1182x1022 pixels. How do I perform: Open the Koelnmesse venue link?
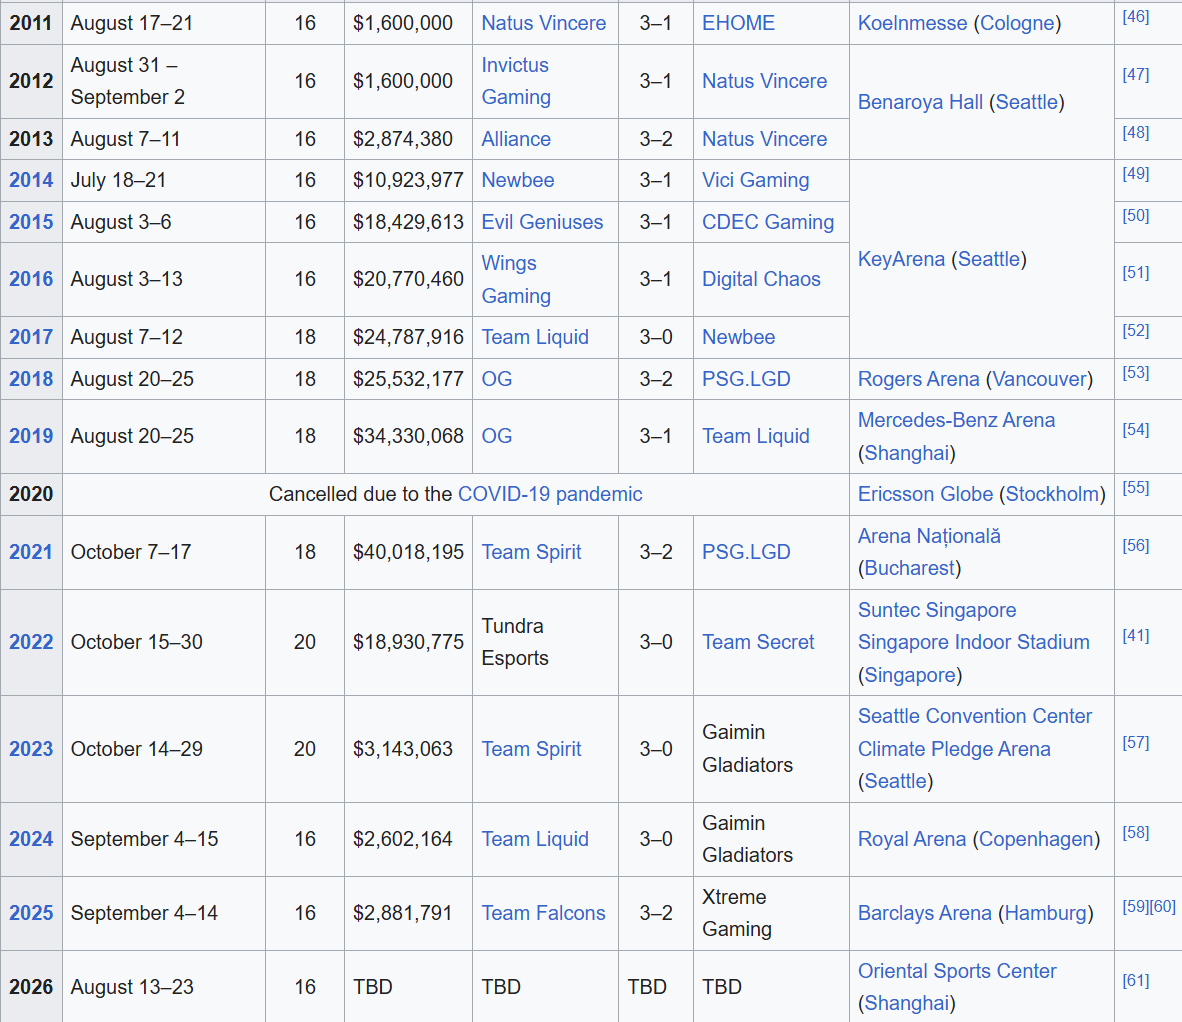912,23
